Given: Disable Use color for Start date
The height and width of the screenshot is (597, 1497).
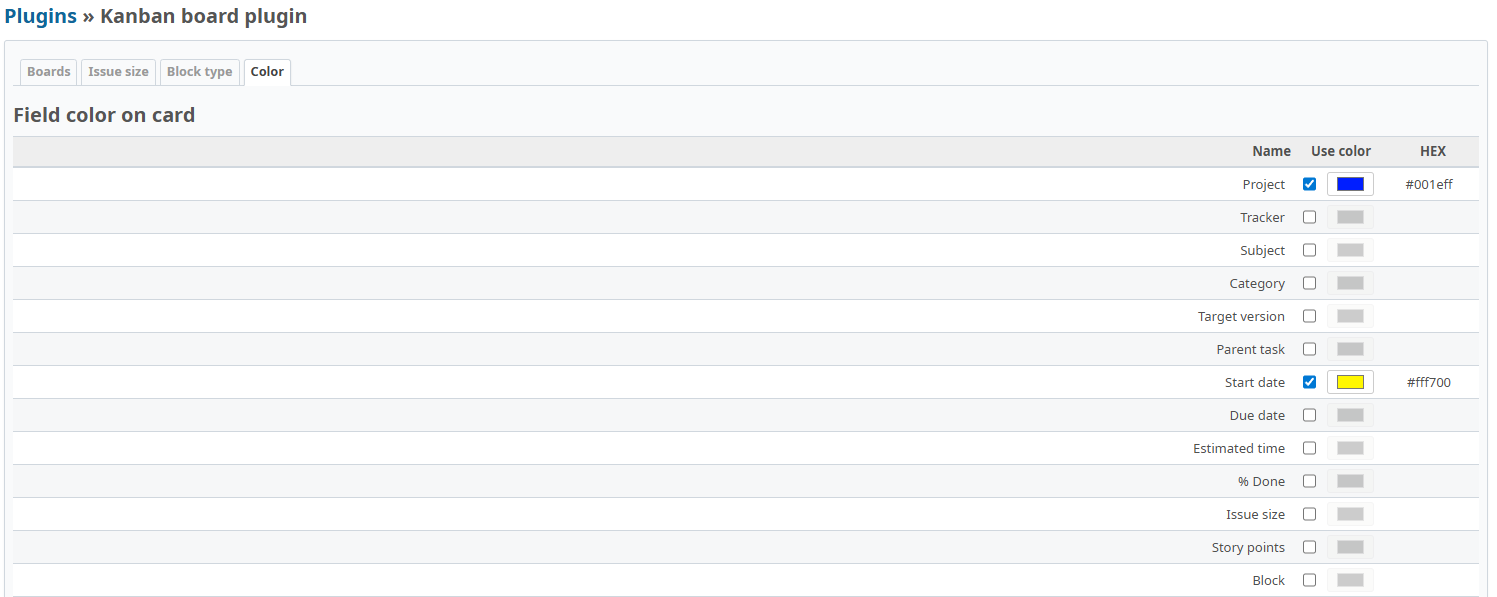Looking at the screenshot, I should (1309, 382).
